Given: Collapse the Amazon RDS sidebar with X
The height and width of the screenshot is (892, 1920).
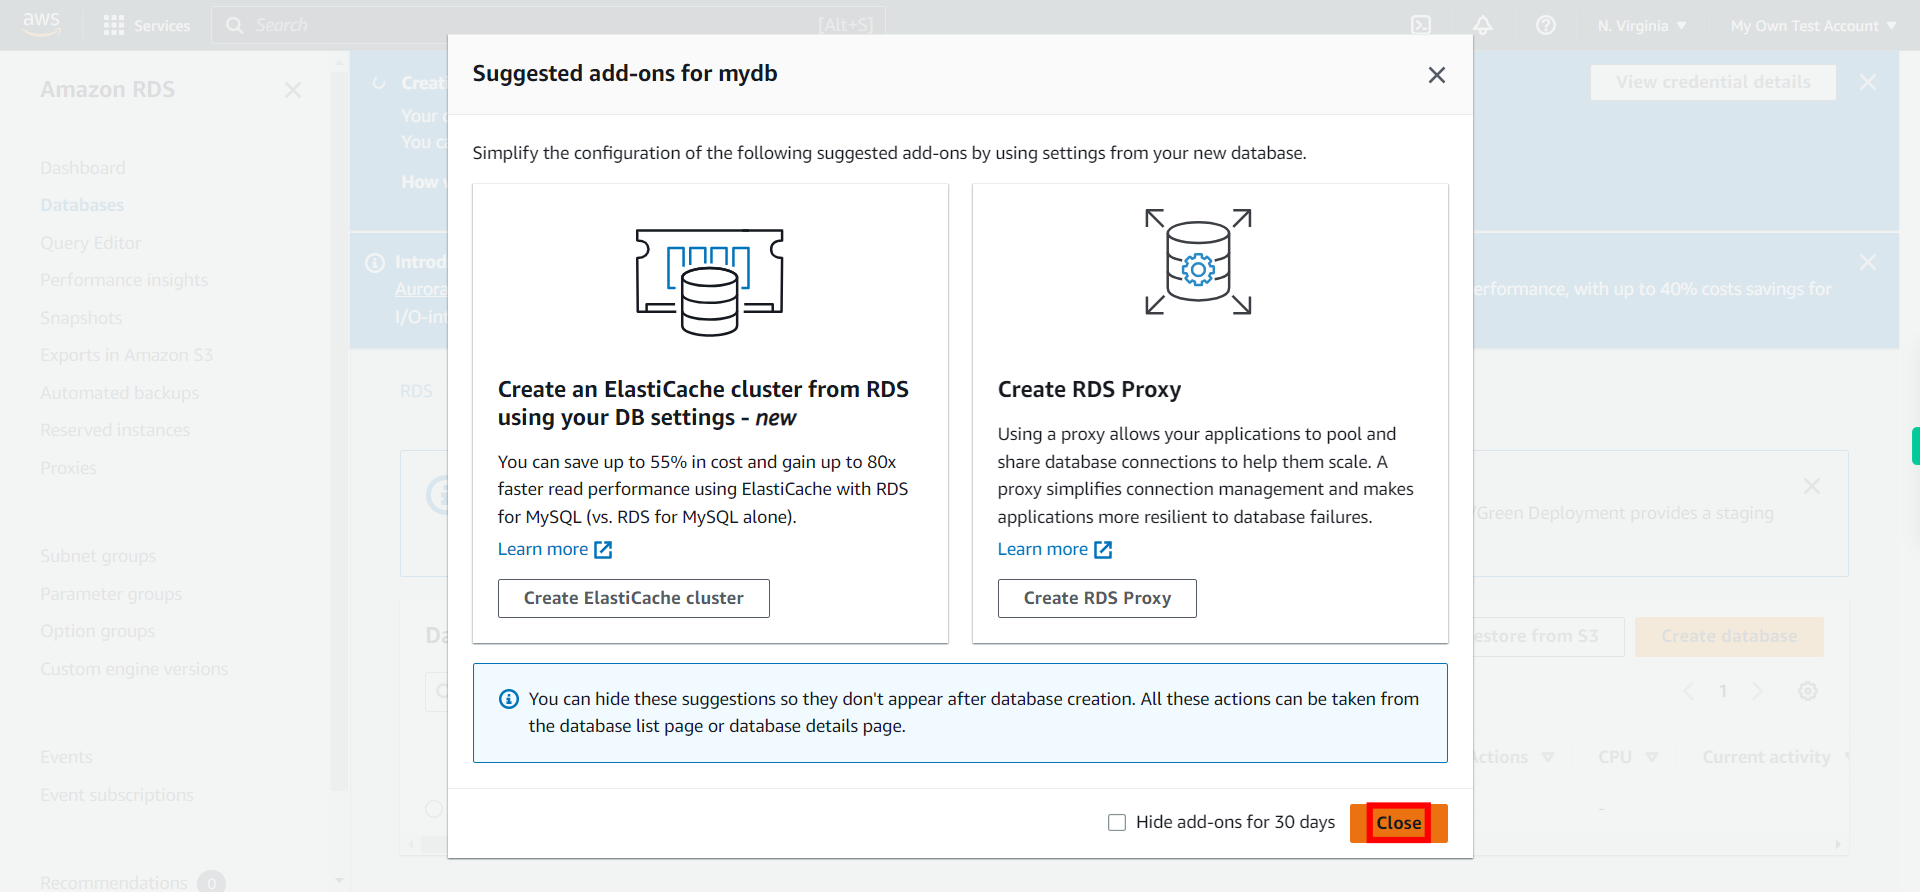Looking at the screenshot, I should tap(292, 90).
